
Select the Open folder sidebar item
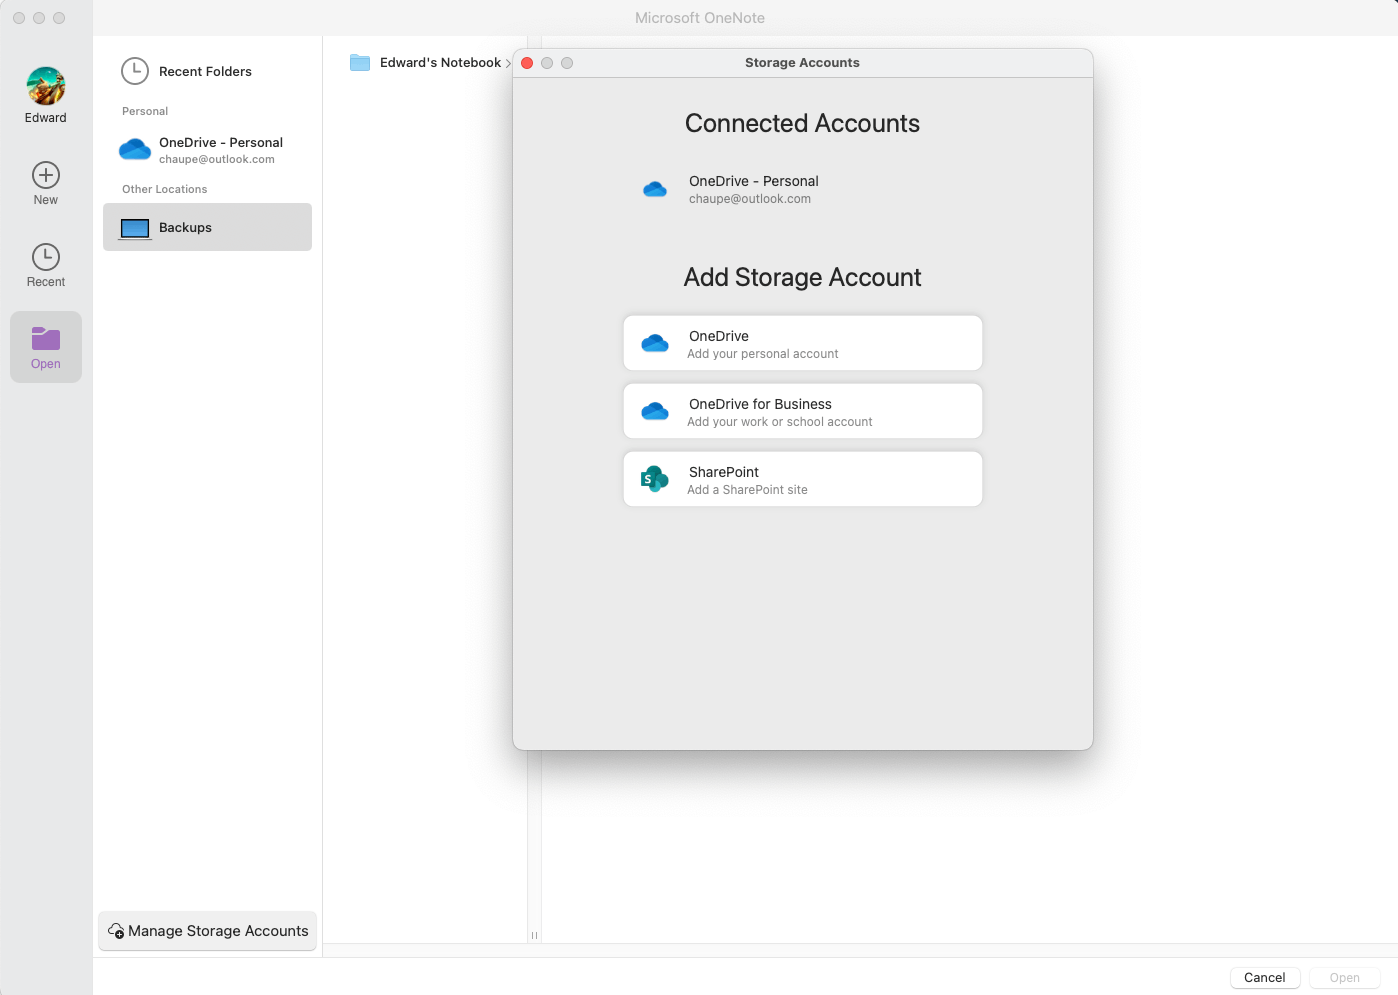click(46, 347)
